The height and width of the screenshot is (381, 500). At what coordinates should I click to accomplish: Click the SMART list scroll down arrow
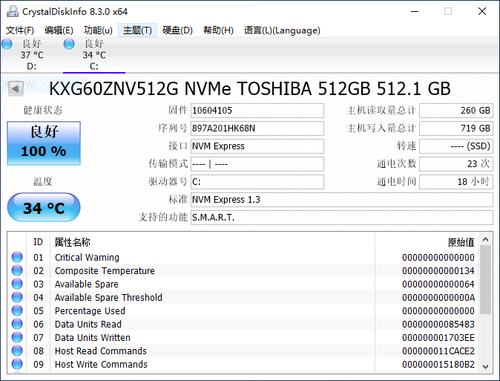click(x=486, y=366)
